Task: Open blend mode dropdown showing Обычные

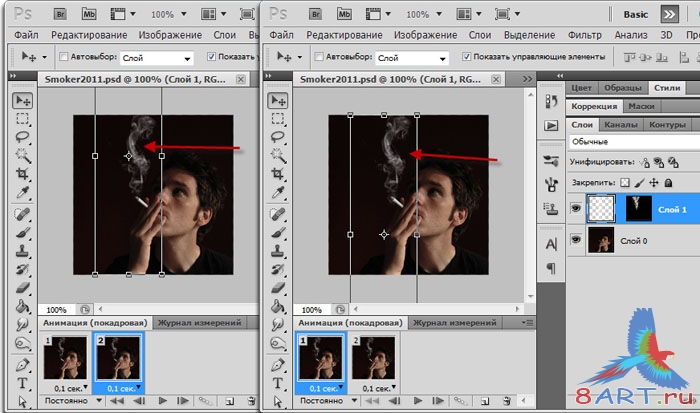Action: (x=635, y=142)
